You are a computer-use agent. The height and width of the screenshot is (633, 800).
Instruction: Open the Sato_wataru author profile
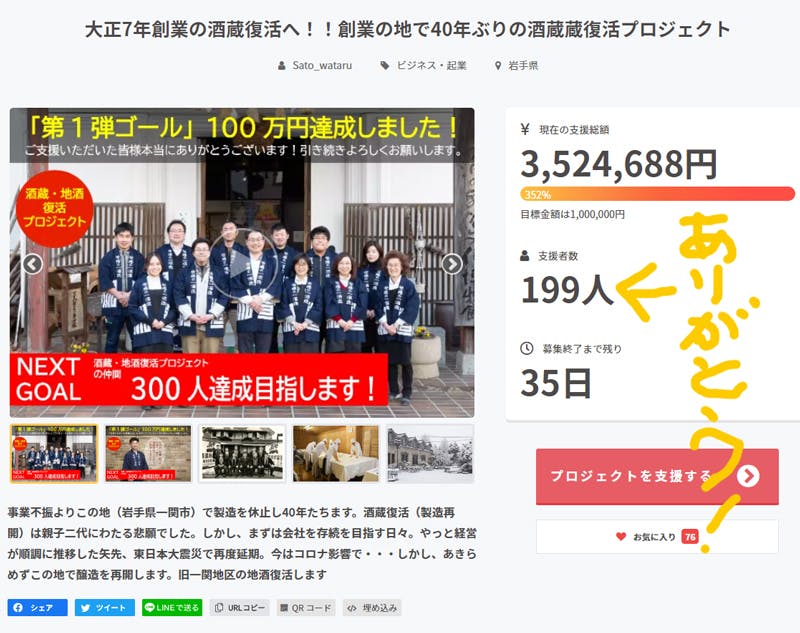pos(315,65)
